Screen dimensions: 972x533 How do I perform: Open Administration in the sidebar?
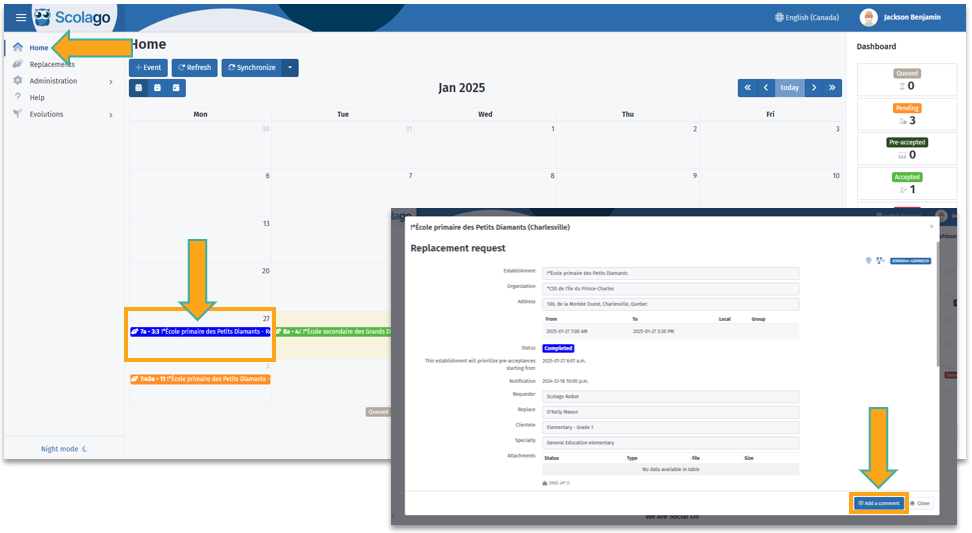(x=53, y=81)
